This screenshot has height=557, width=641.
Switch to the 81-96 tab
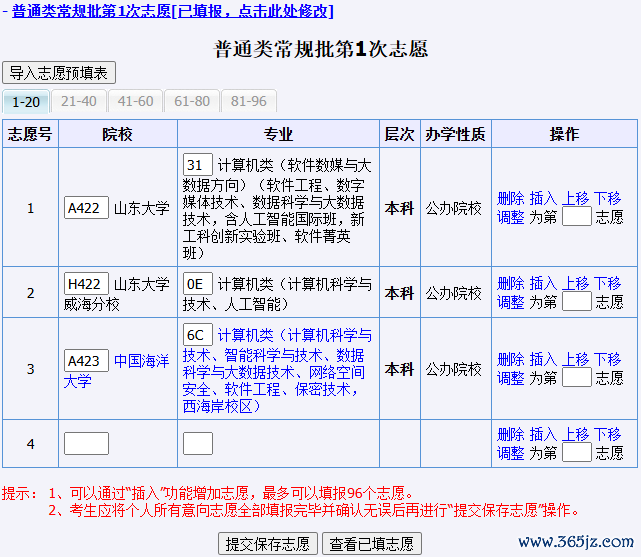point(249,101)
